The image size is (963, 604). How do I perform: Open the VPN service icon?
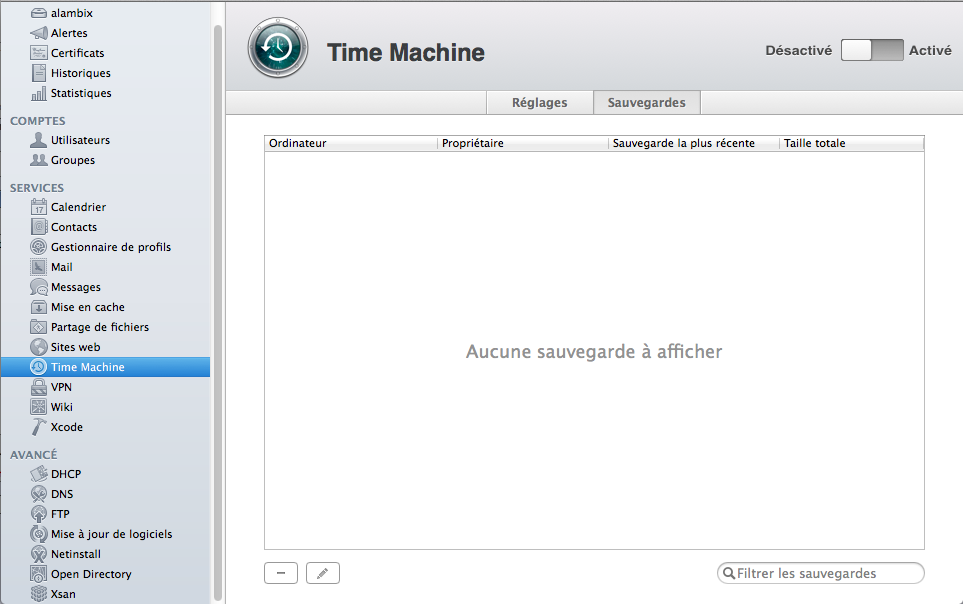[x=39, y=387]
